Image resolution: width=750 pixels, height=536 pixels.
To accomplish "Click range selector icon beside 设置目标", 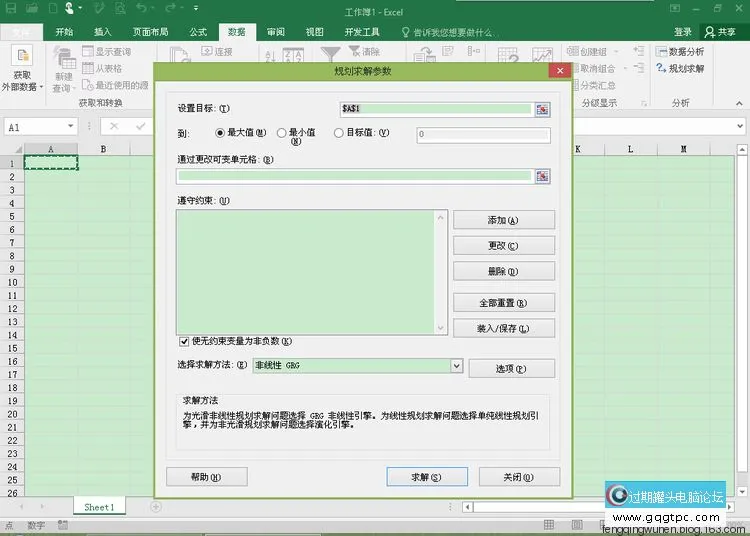I will coord(542,109).
